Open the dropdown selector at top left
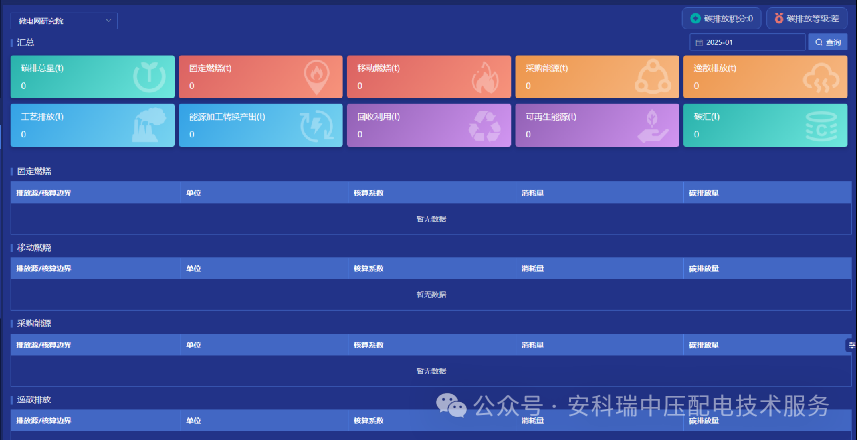 pos(65,20)
